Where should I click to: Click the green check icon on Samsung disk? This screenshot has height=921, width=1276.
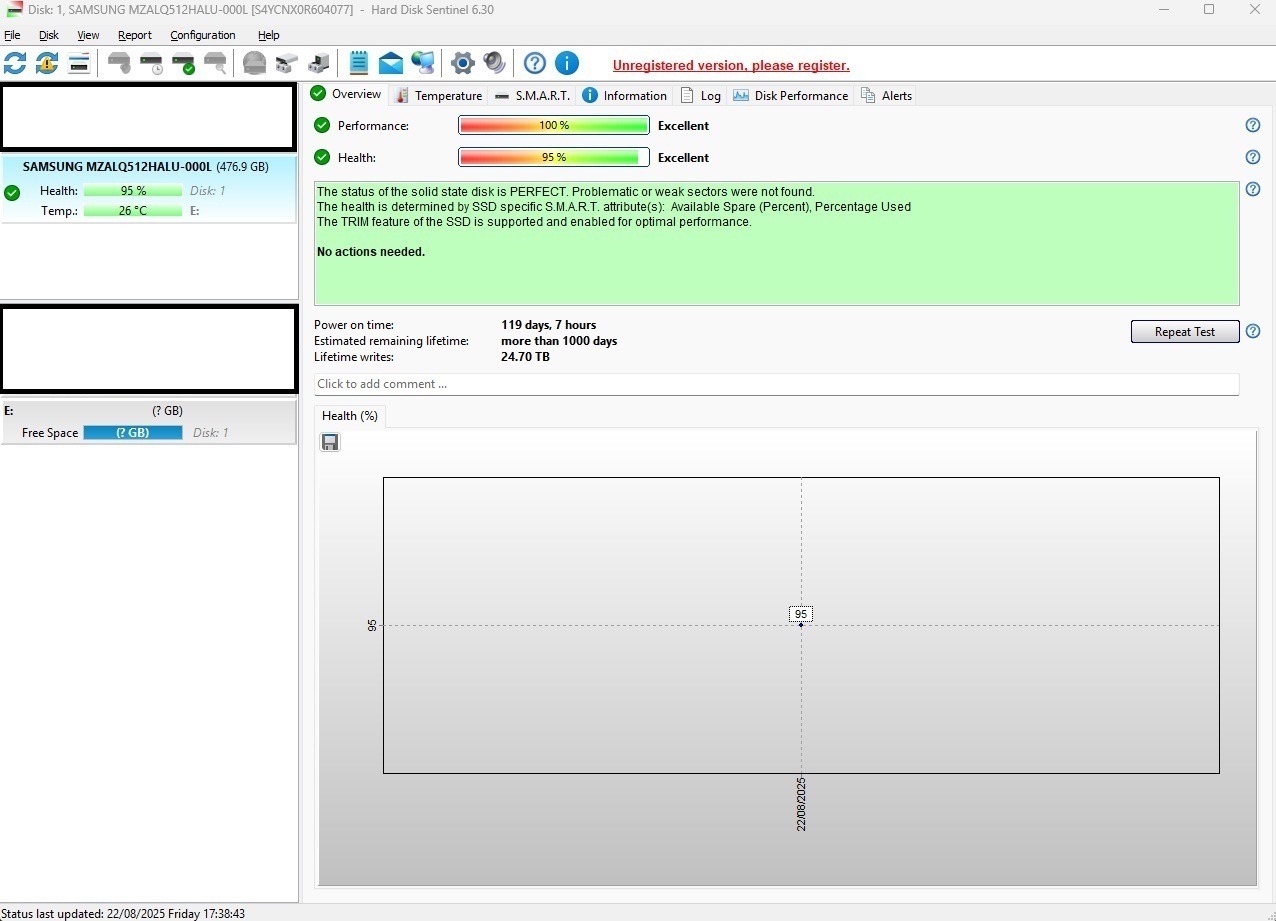(12, 193)
